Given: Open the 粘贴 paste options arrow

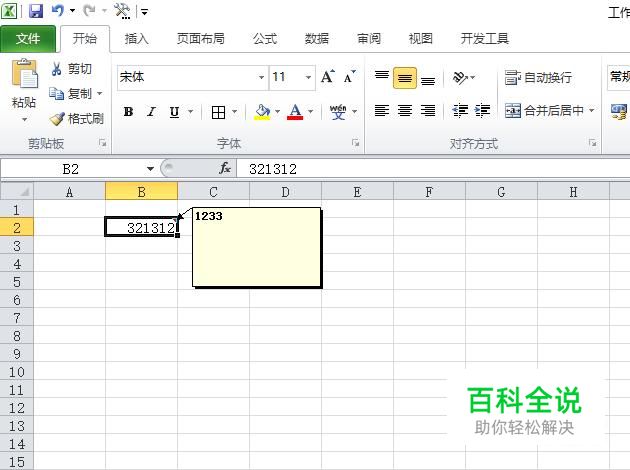Looking at the screenshot, I should (x=25, y=119).
